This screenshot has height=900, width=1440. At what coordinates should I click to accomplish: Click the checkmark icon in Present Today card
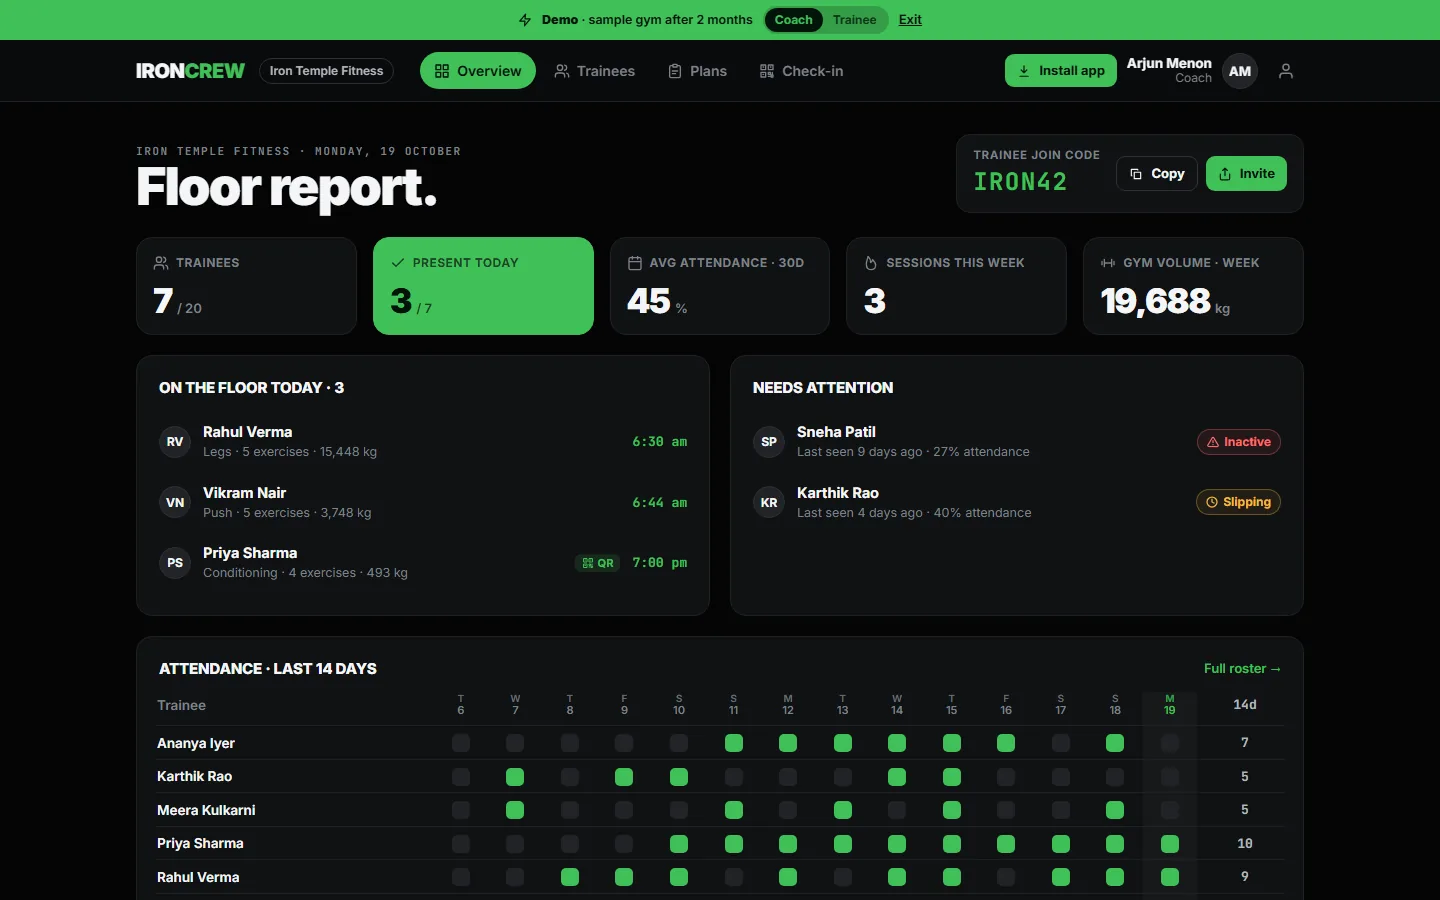click(398, 263)
